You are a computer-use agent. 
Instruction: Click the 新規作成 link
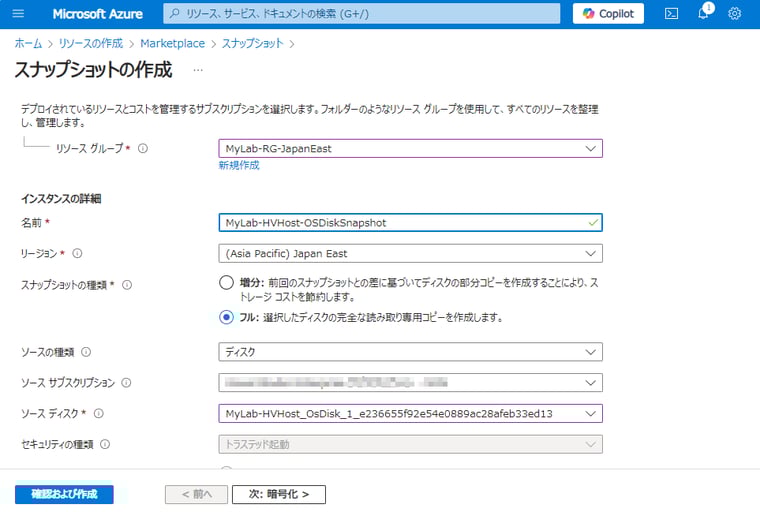click(239, 165)
